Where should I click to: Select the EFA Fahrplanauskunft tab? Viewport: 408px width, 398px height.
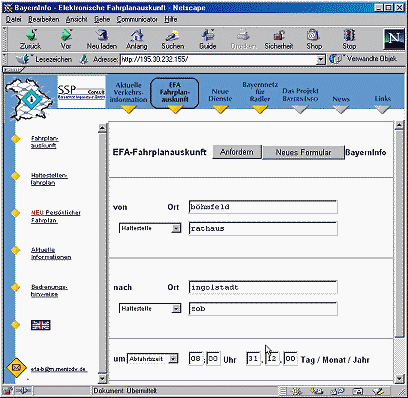point(175,92)
